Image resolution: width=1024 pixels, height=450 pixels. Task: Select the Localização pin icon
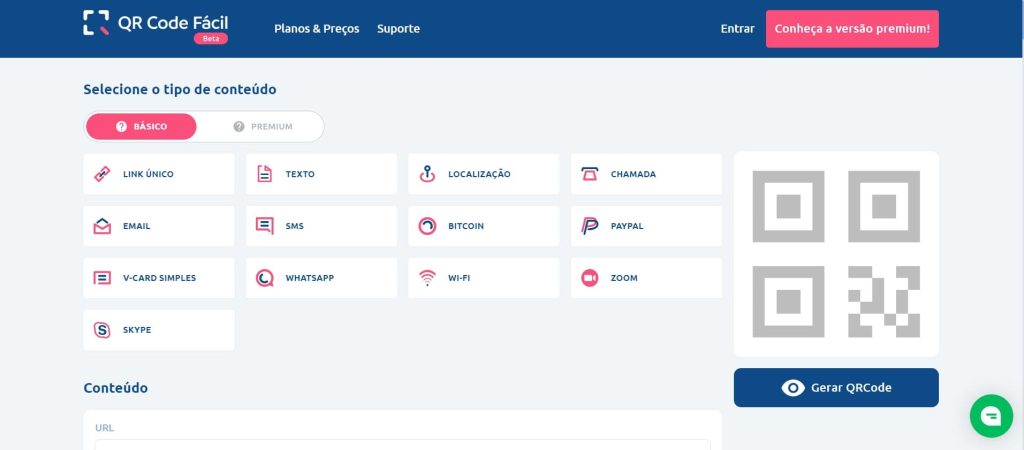point(427,174)
